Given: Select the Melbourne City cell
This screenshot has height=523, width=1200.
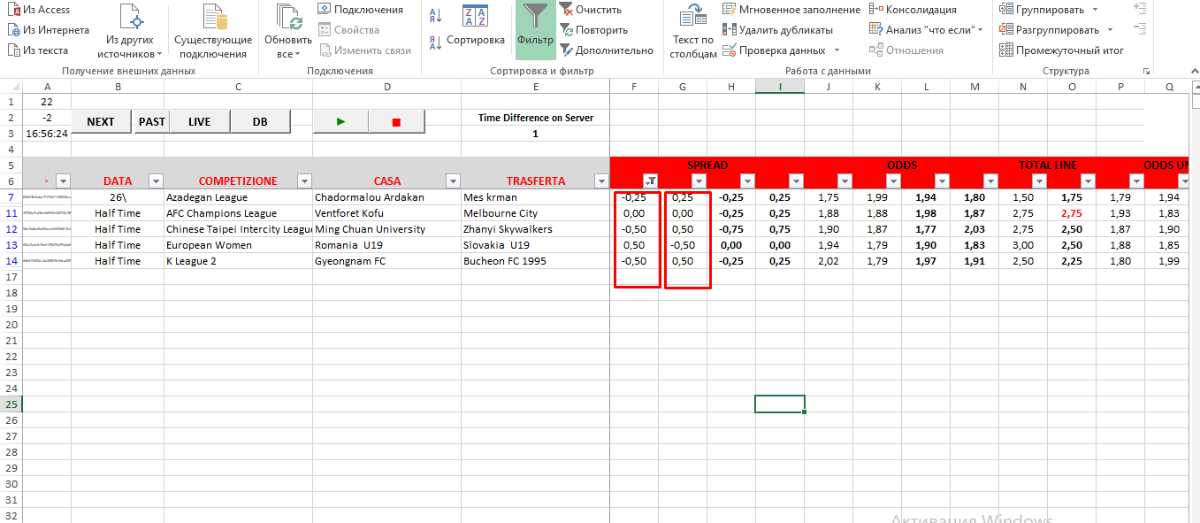Looking at the screenshot, I should pos(534,213).
